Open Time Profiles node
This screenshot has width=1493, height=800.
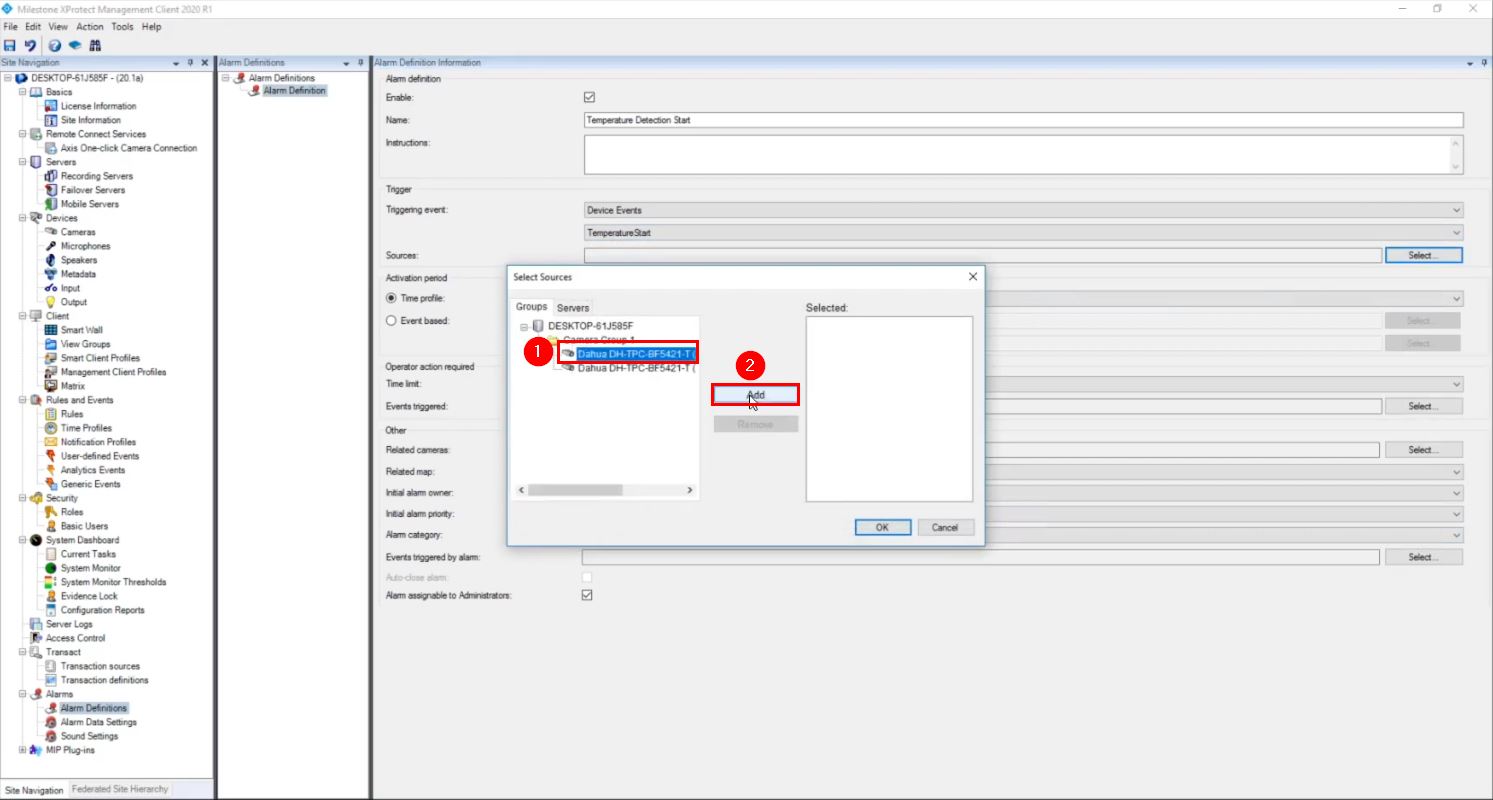point(85,428)
